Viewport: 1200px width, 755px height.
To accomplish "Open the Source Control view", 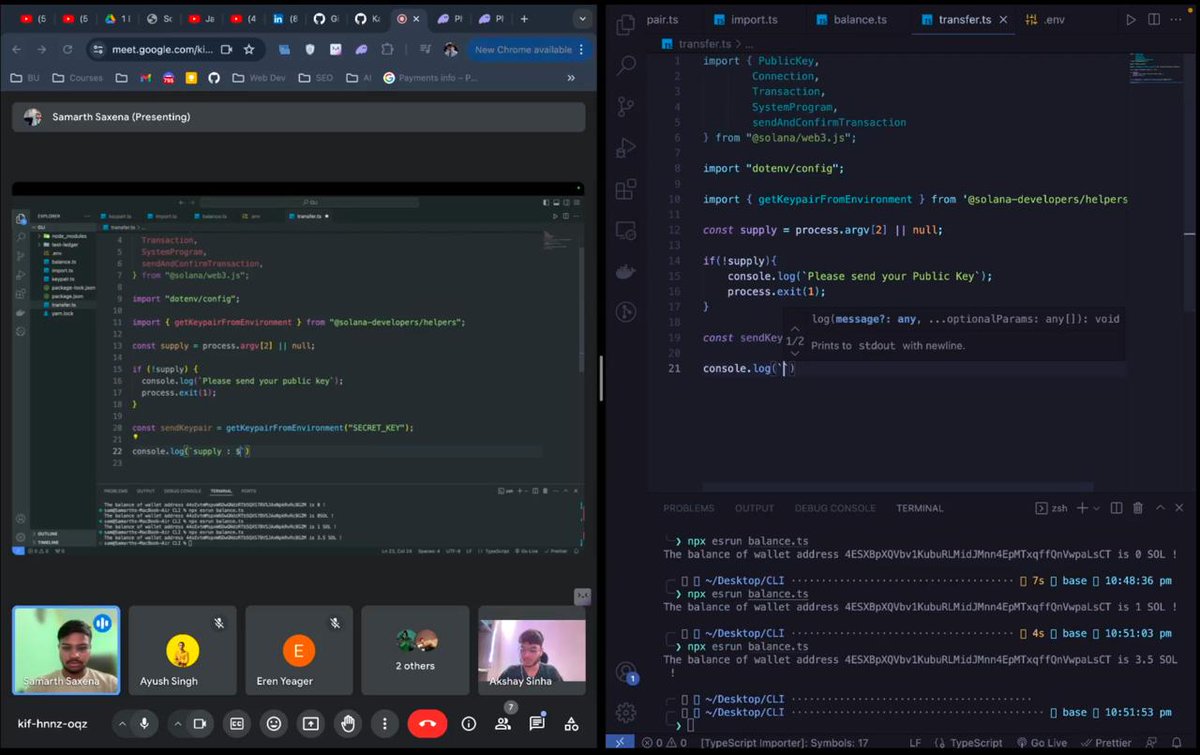I will [x=625, y=106].
